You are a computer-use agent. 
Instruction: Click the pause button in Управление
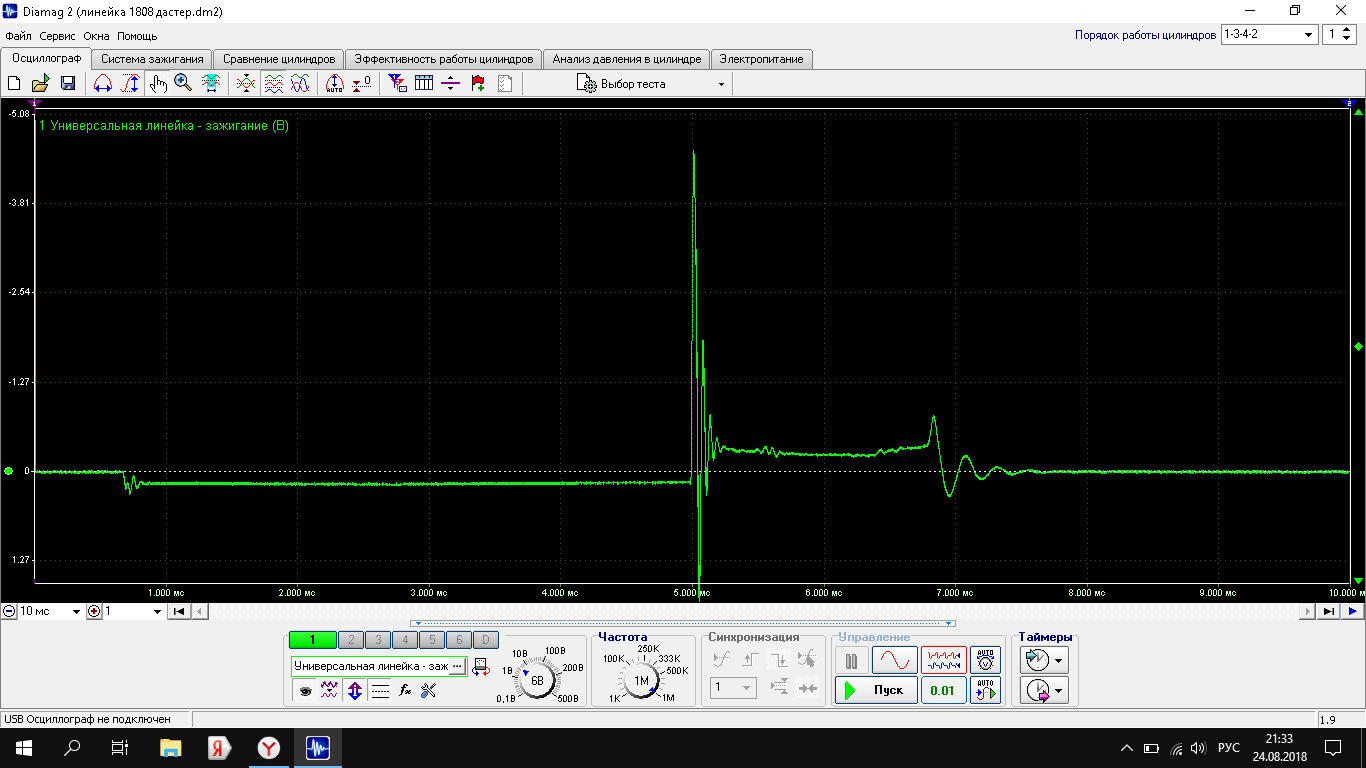(852, 661)
